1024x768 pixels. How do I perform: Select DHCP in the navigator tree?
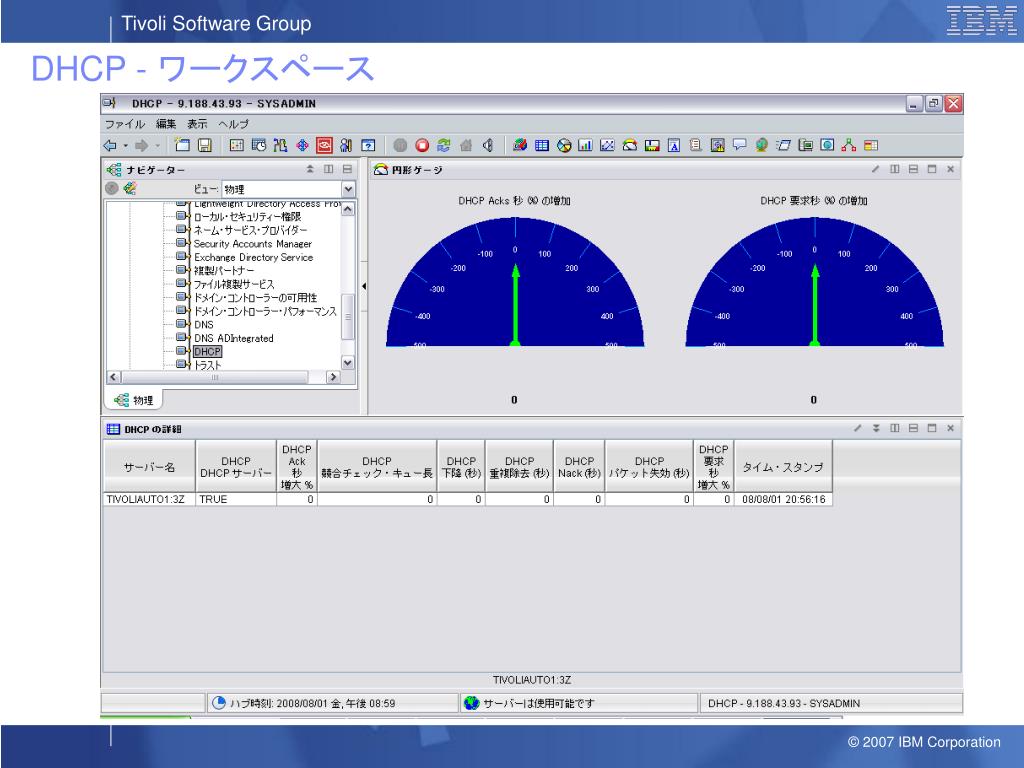point(208,351)
